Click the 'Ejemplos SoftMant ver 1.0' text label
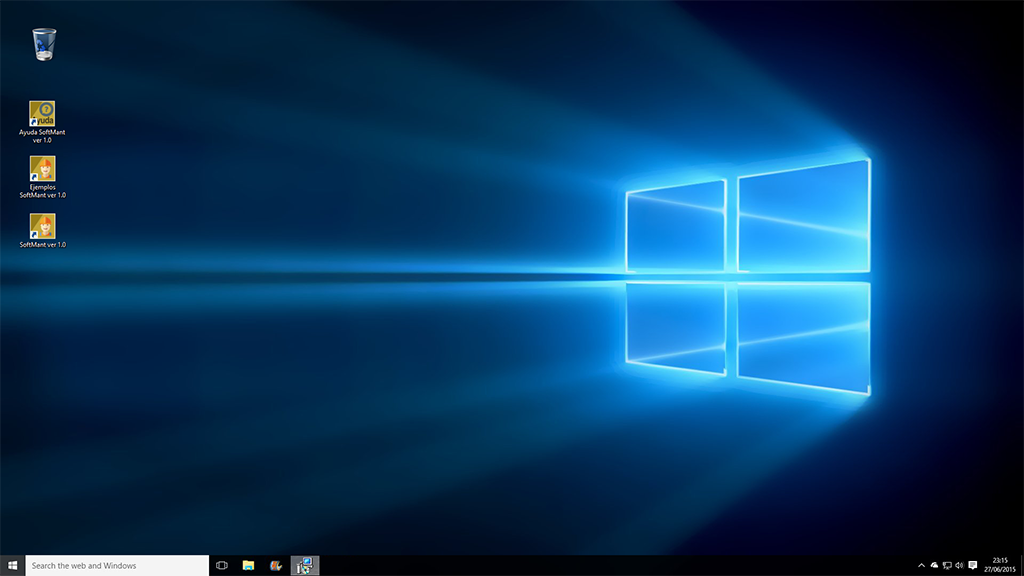The image size is (1024, 576). coord(42,191)
